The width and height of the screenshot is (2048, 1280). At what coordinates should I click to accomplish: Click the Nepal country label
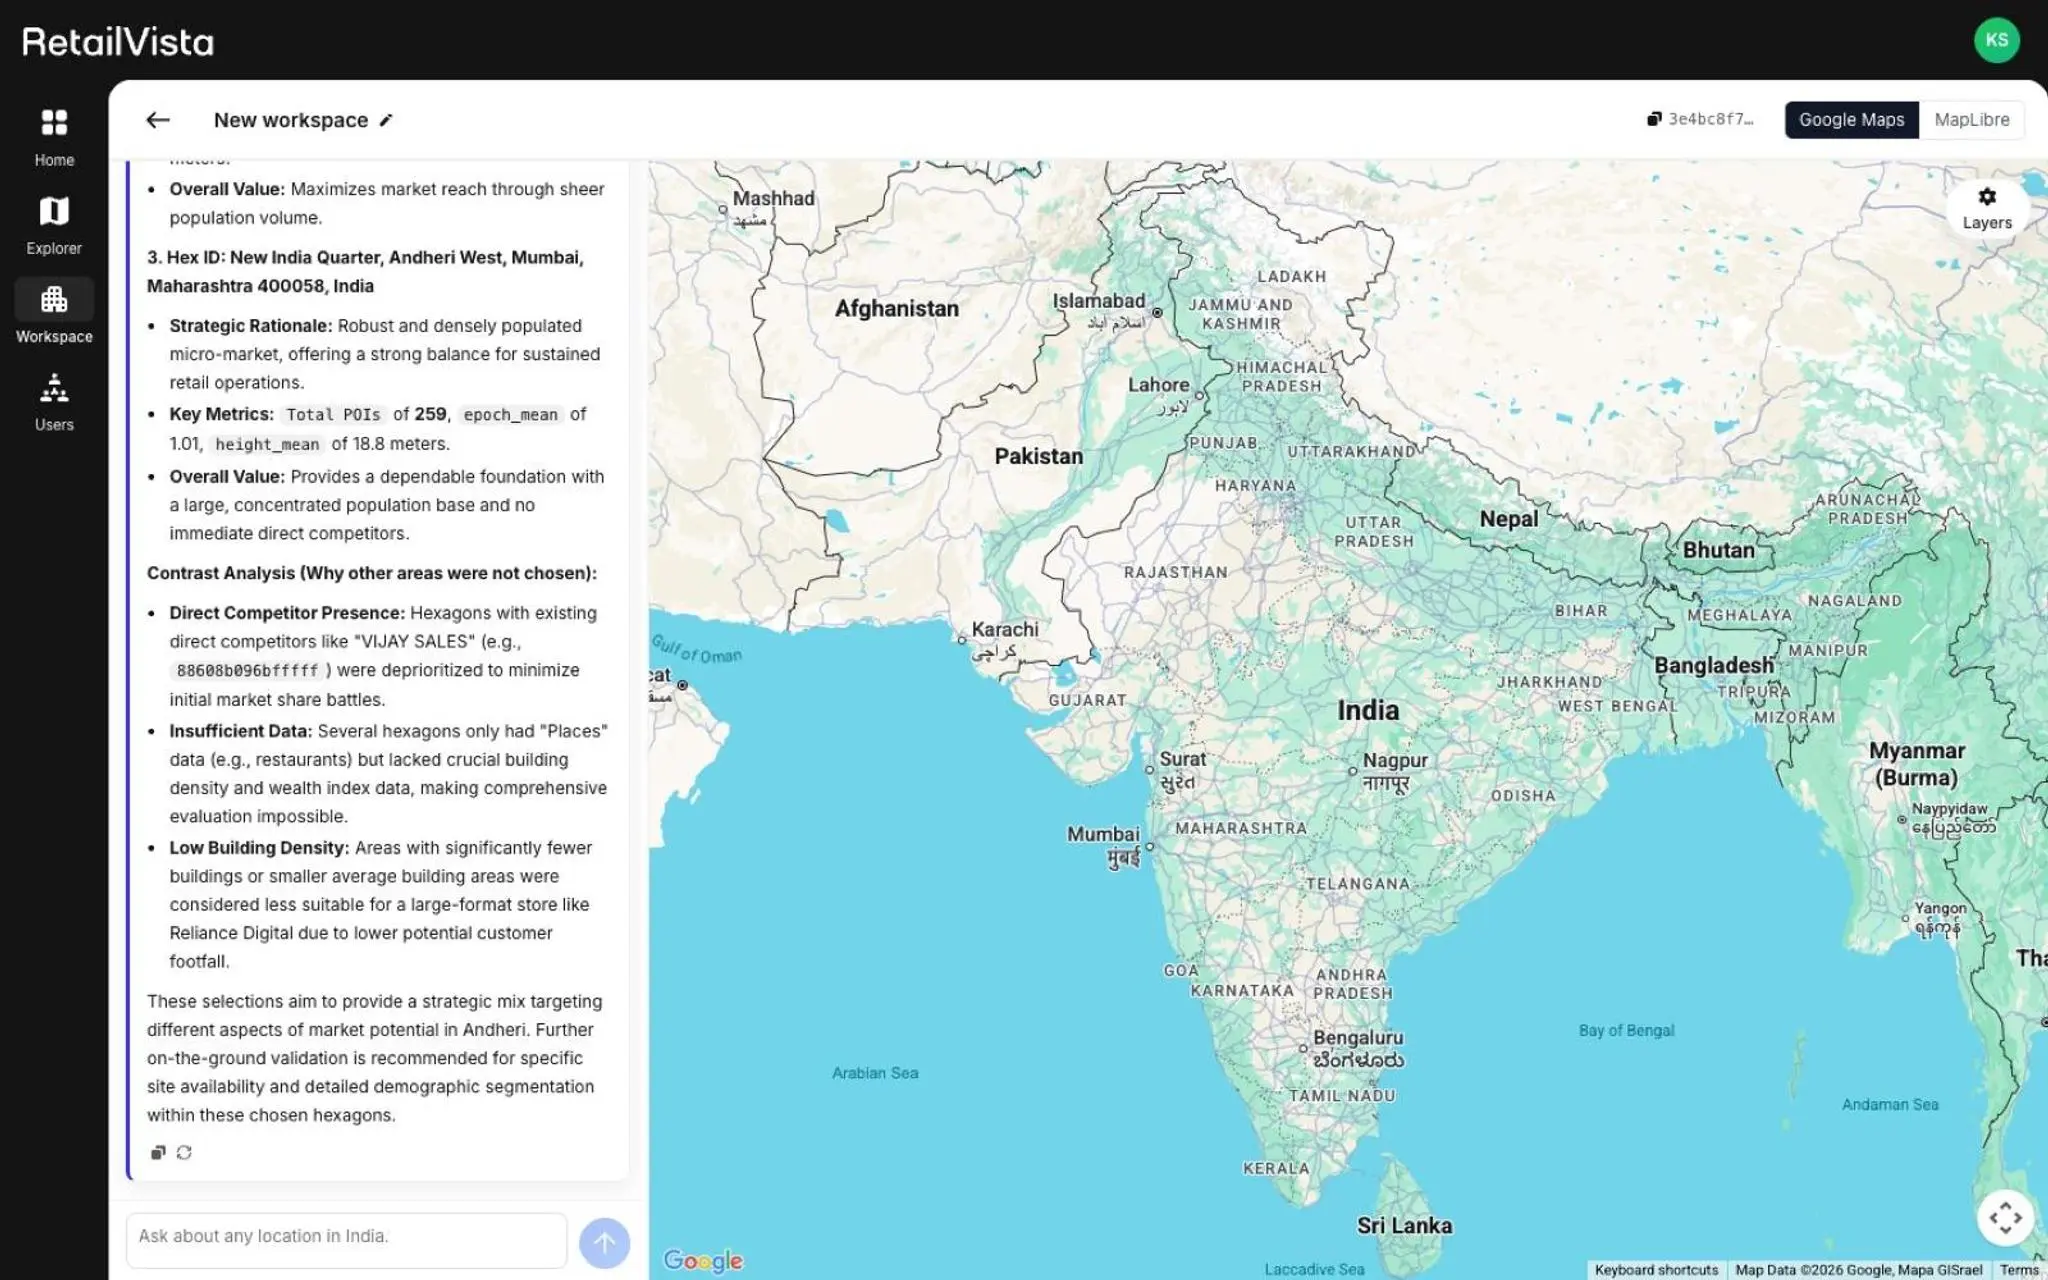1509,519
